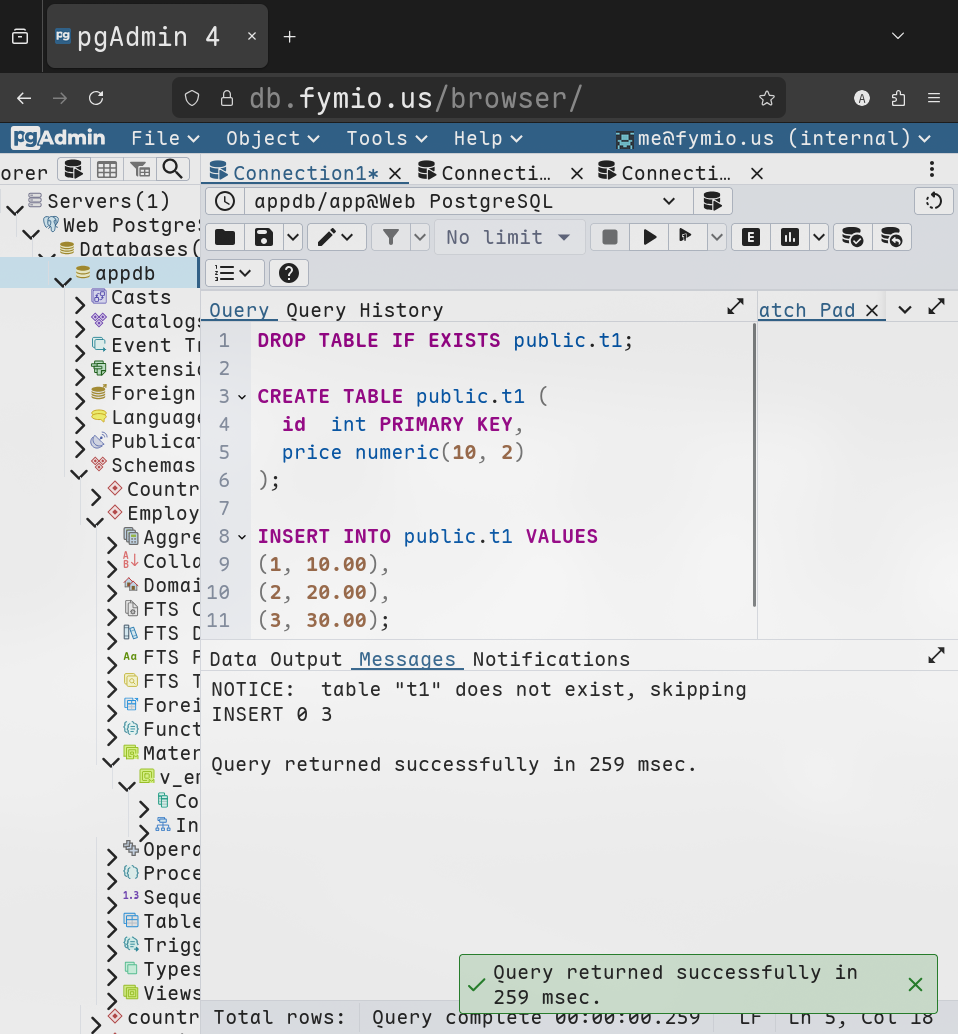The height and width of the screenshot is (1034, 958).
Task: Expand the Casts tree node
Action: (79, 306)
